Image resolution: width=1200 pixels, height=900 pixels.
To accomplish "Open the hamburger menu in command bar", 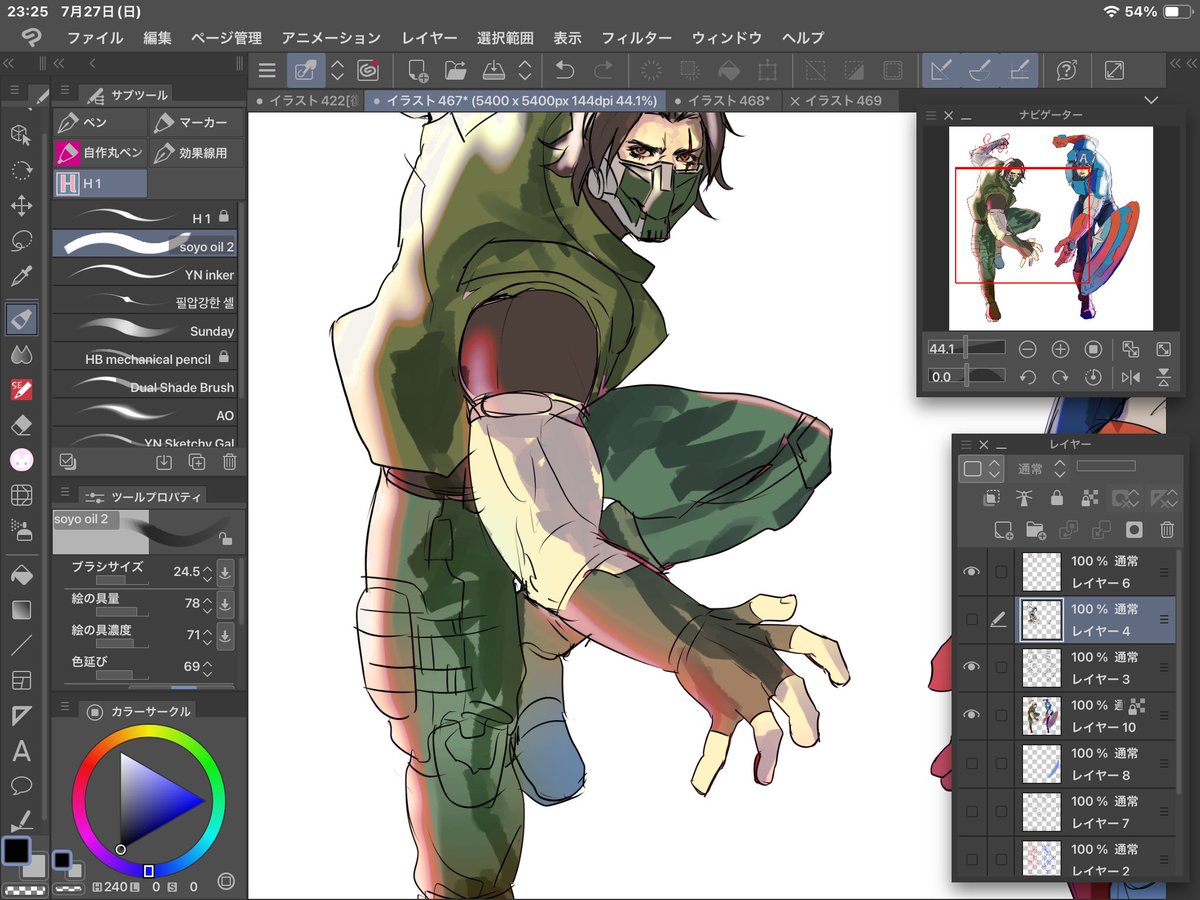I will (x=267, y=70).
